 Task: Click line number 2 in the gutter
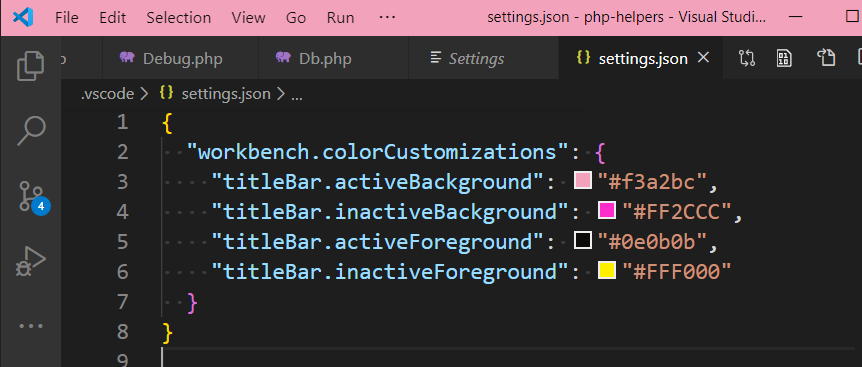click(x=122, y=152)
